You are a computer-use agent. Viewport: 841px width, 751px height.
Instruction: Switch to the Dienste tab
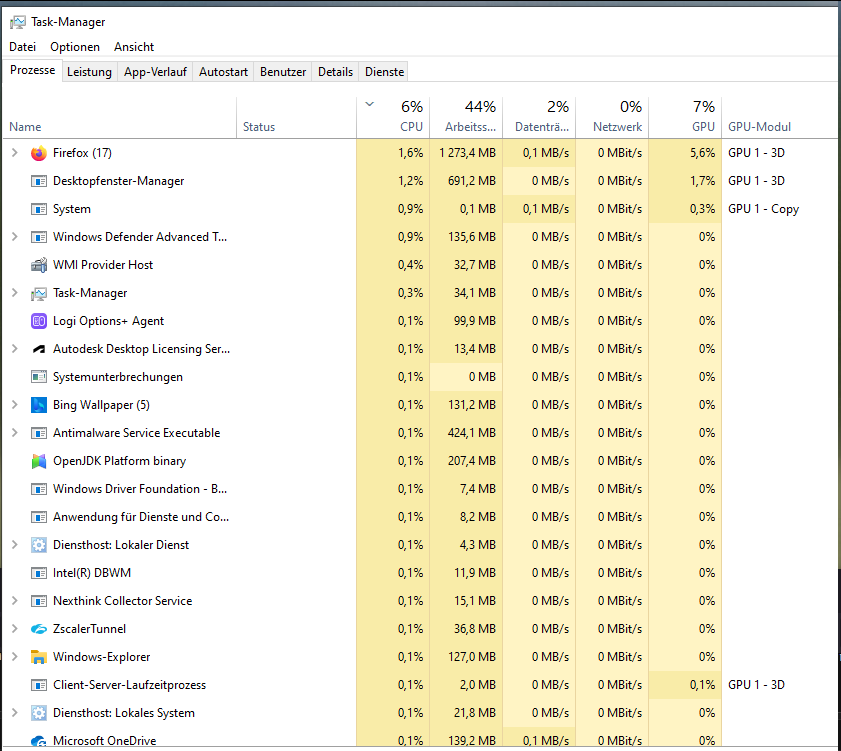coord(385,72)
